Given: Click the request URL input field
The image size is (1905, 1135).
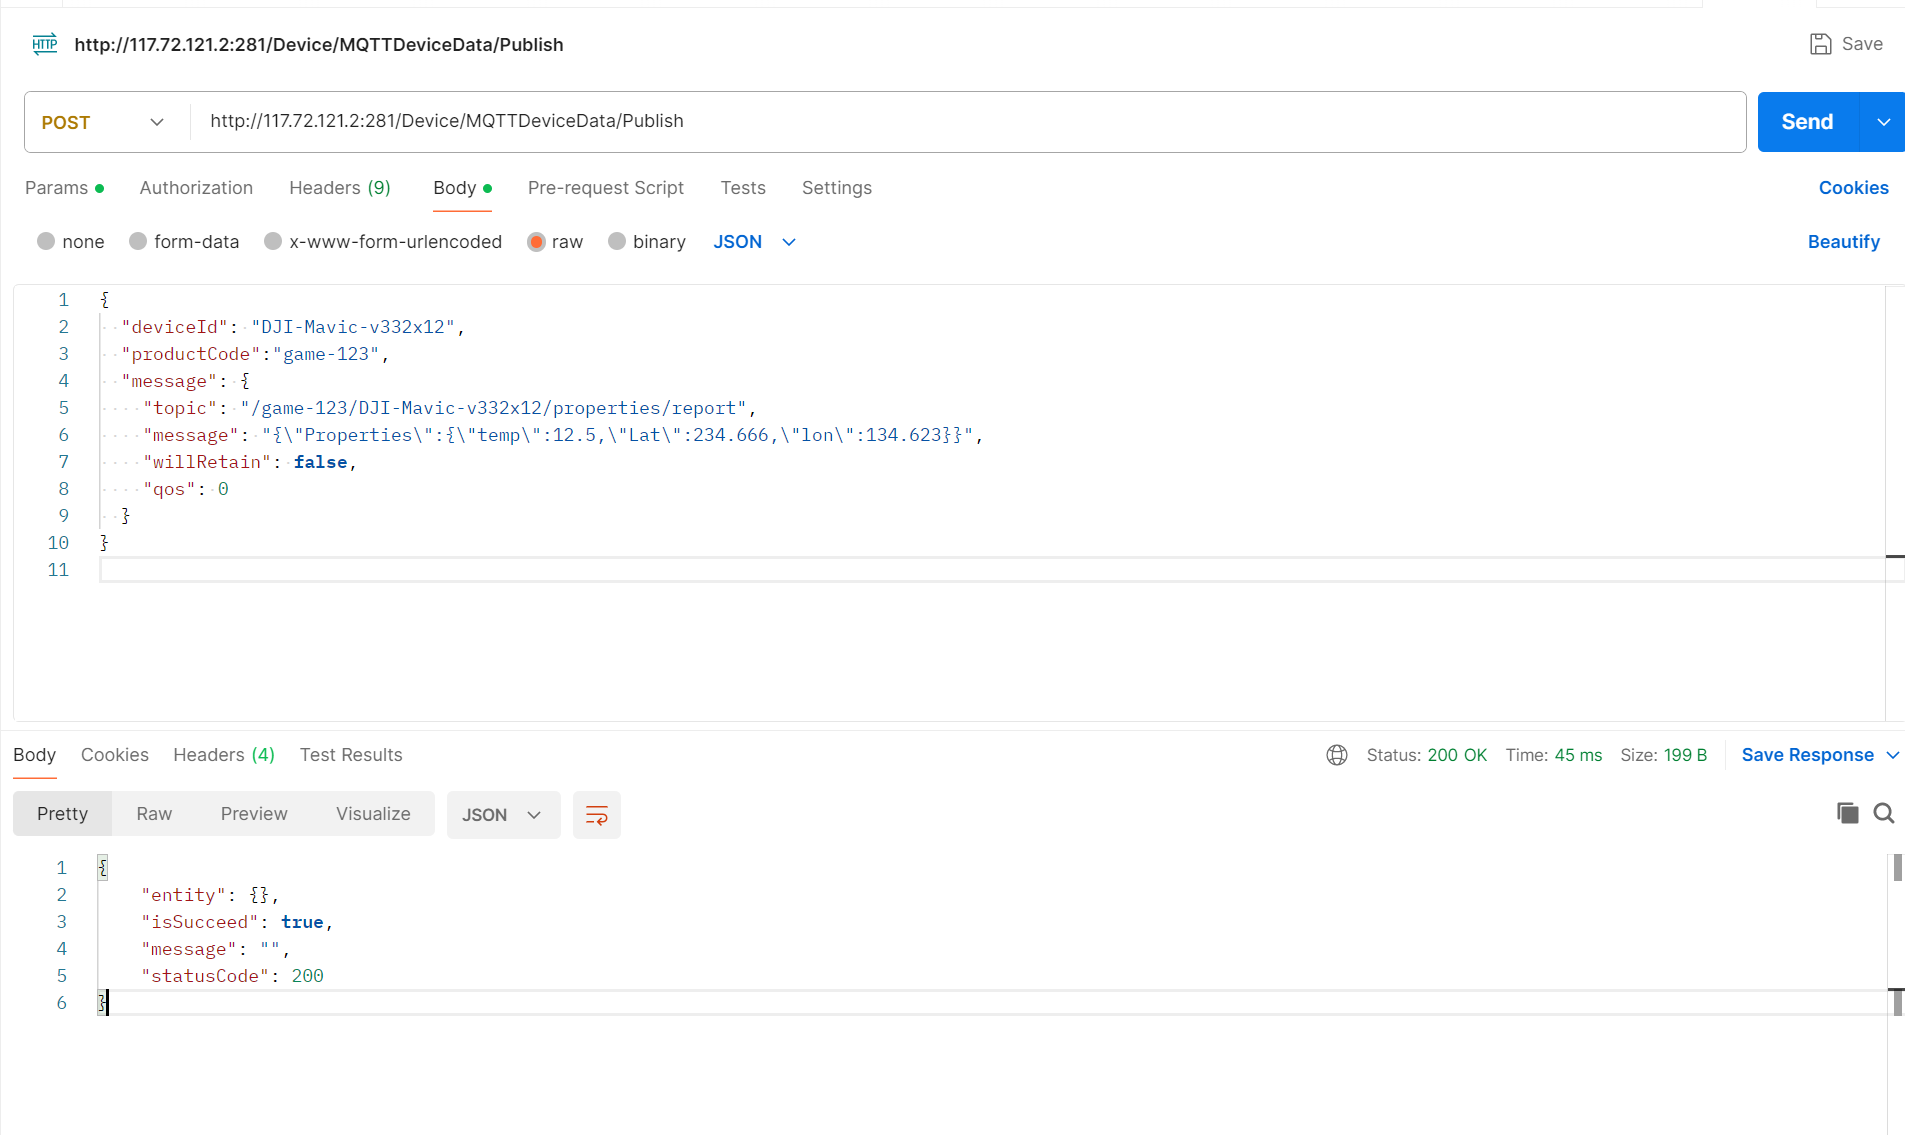Looking at the screenshot, I should point(968,122).
